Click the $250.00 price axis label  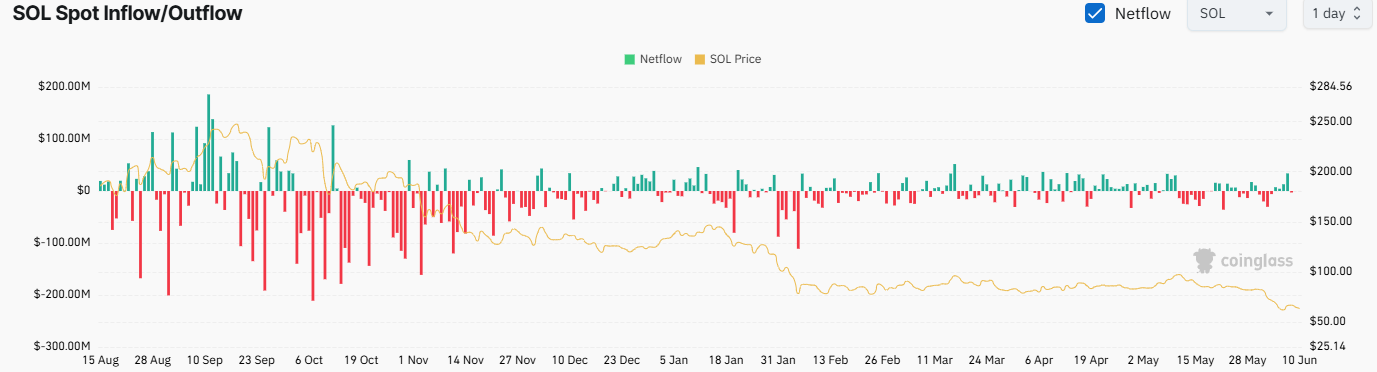[x=1330, y=121]
